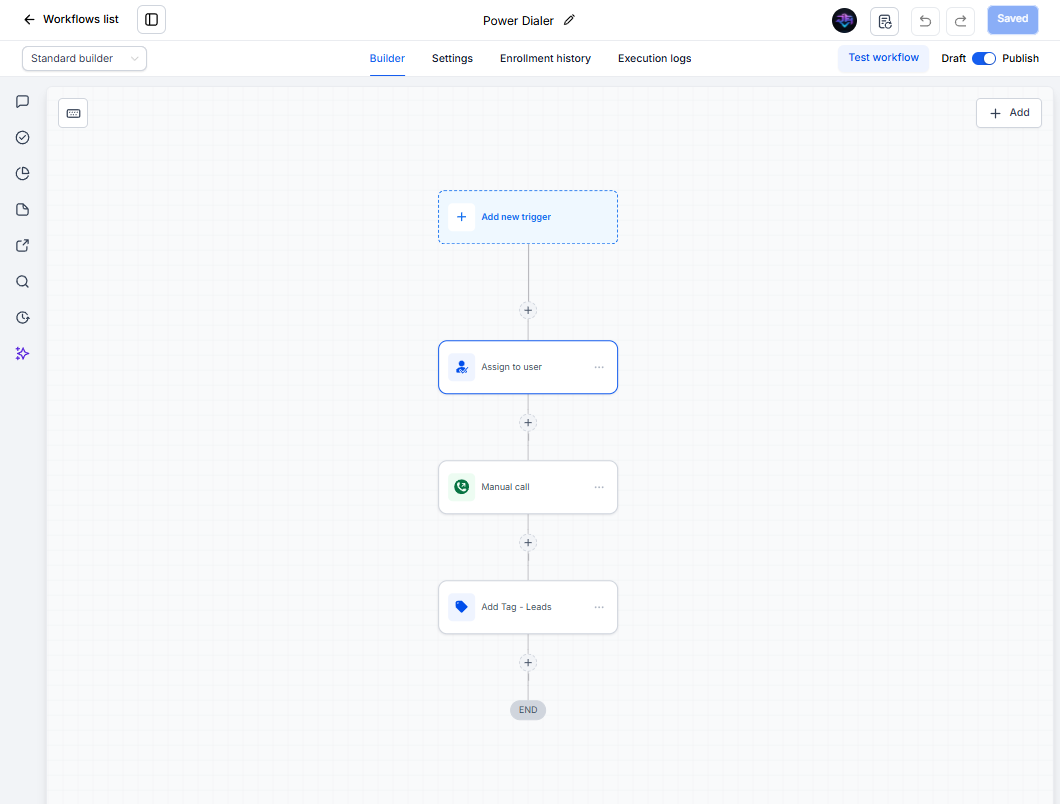The height and width of the screenshot is (804, 1060).
Task: Click the search magnifier sidebar icon
Action: pos(22,281)
